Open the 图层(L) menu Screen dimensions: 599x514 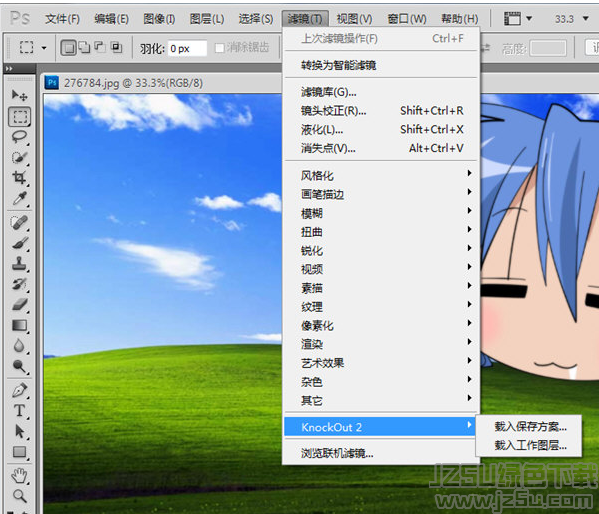pos(207,18)
